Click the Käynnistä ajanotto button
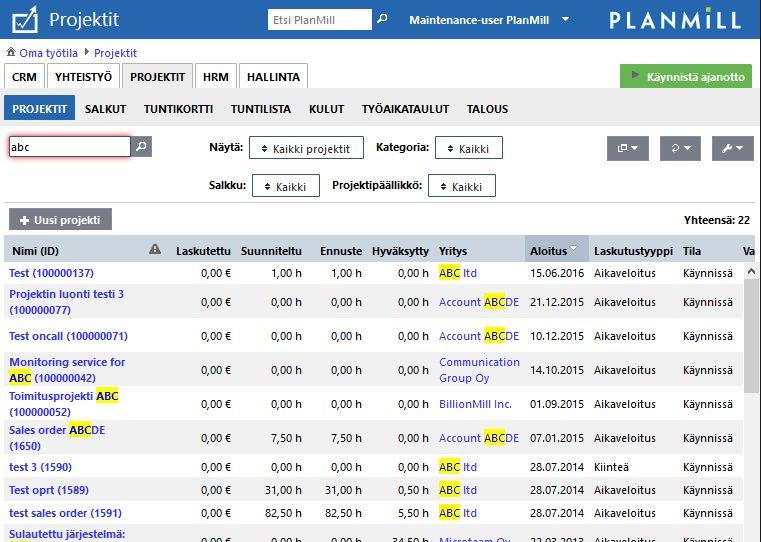 click(x=686, y=76)
